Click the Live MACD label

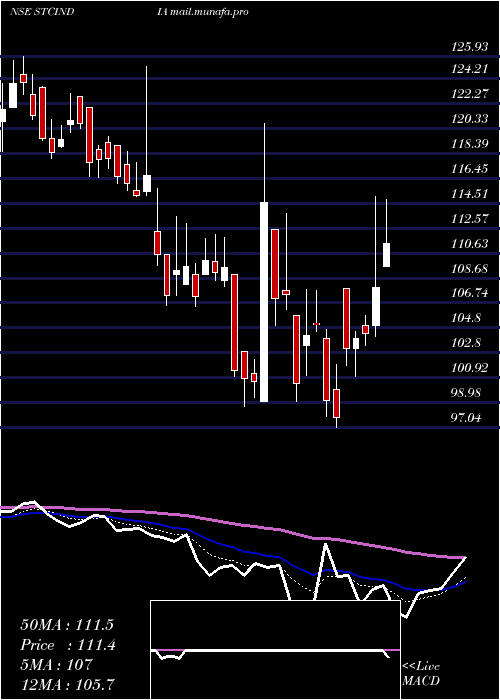421,674
